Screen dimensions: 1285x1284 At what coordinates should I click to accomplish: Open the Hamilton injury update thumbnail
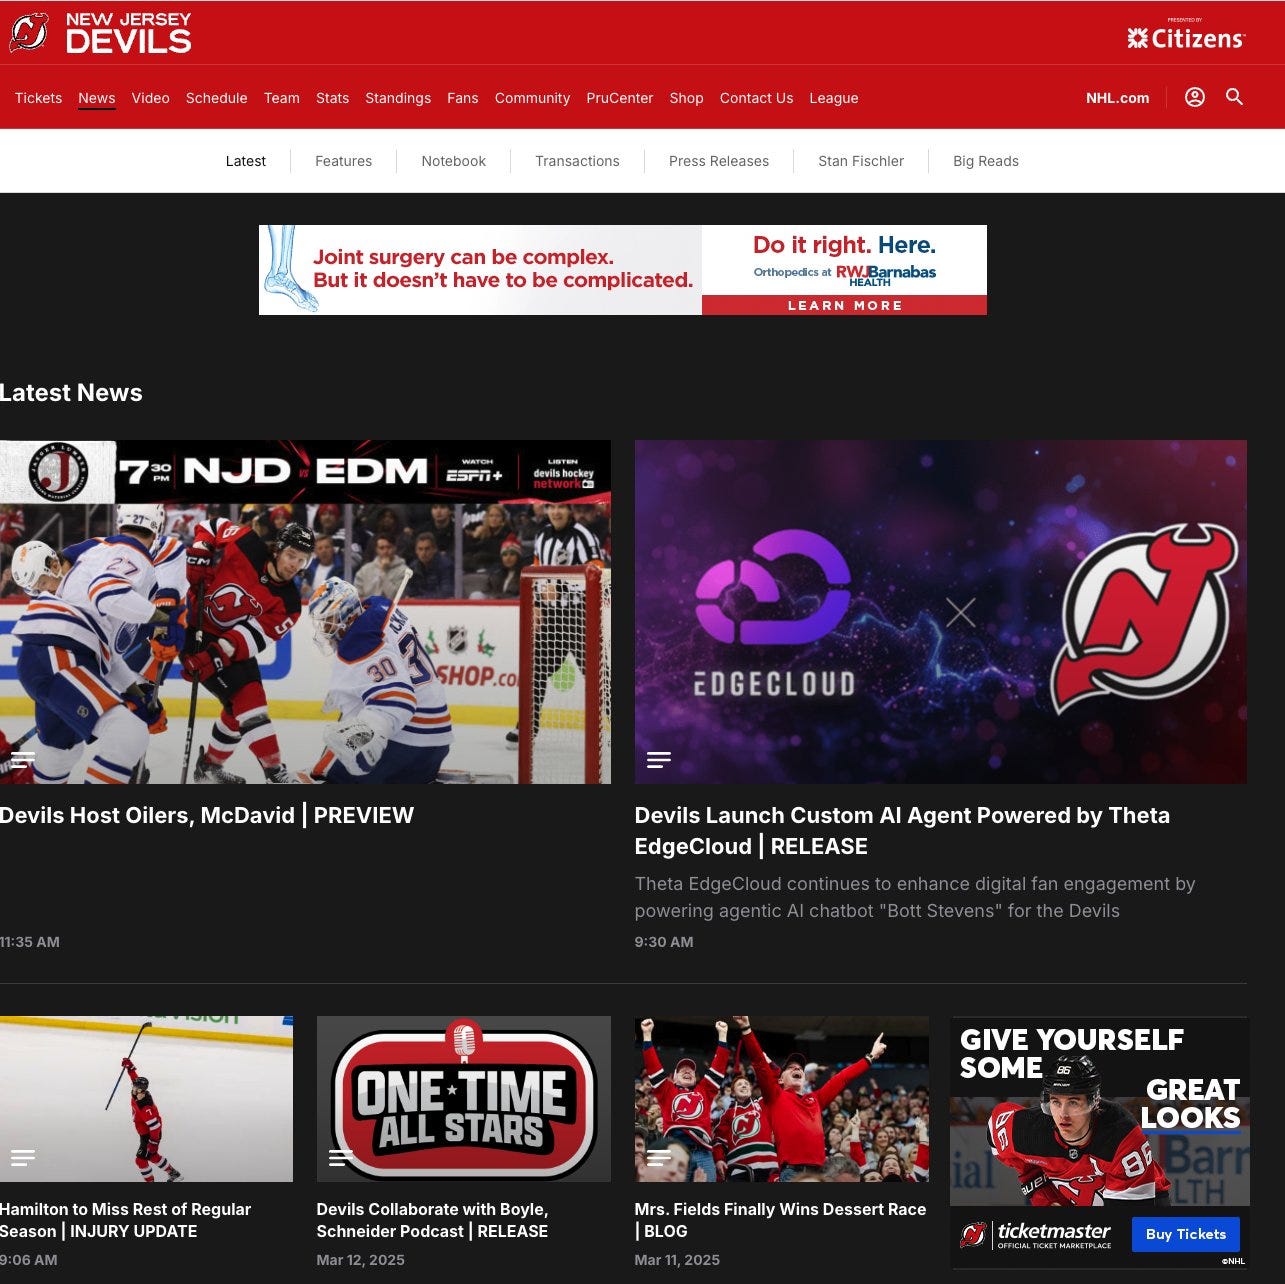tap(146, 1099)
